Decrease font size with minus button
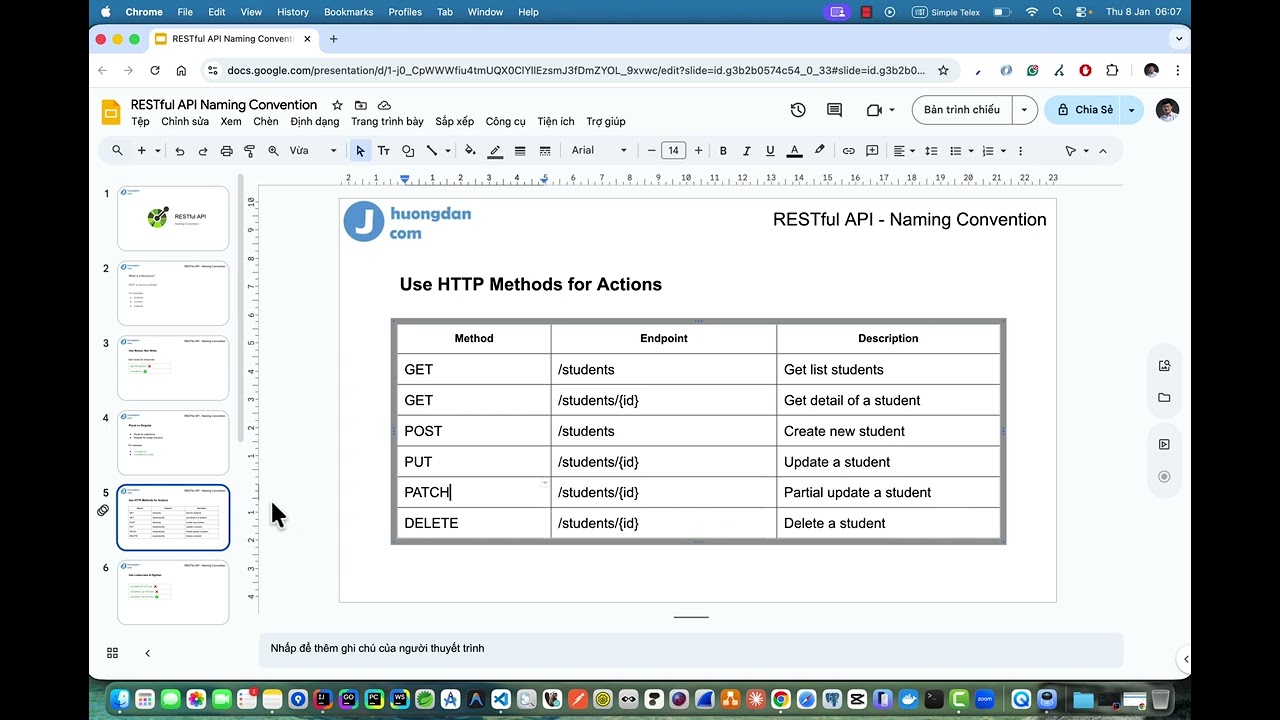Screen dimensions: 1280x720 652,151
